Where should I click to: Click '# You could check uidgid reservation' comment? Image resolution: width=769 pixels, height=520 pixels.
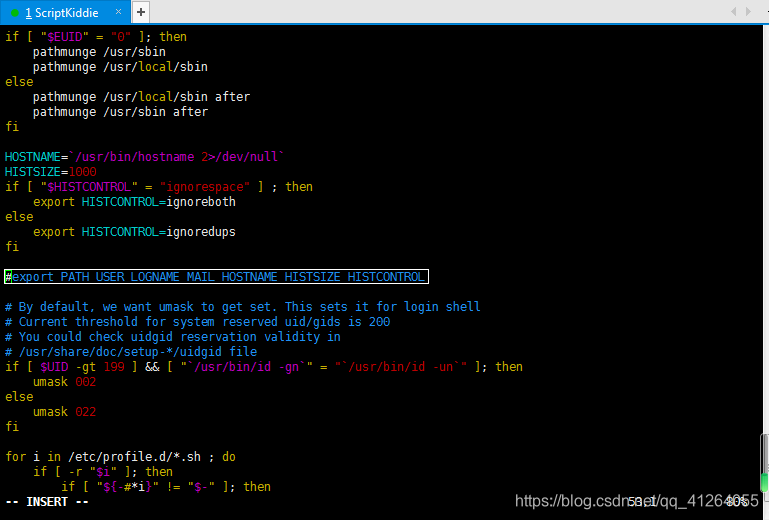coord(173,337)
